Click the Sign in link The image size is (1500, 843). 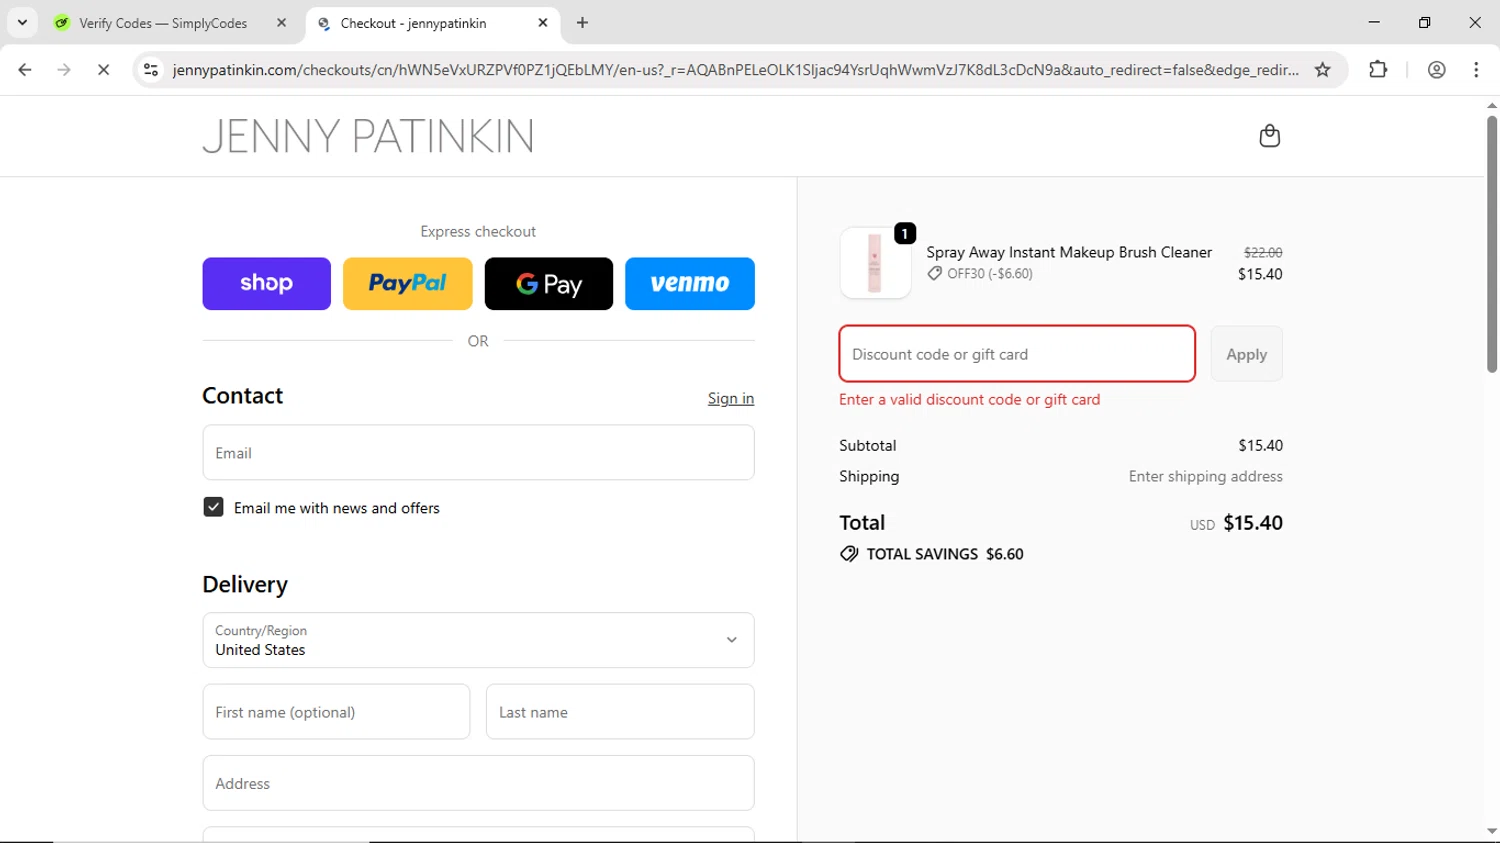(x=731, y=398)
